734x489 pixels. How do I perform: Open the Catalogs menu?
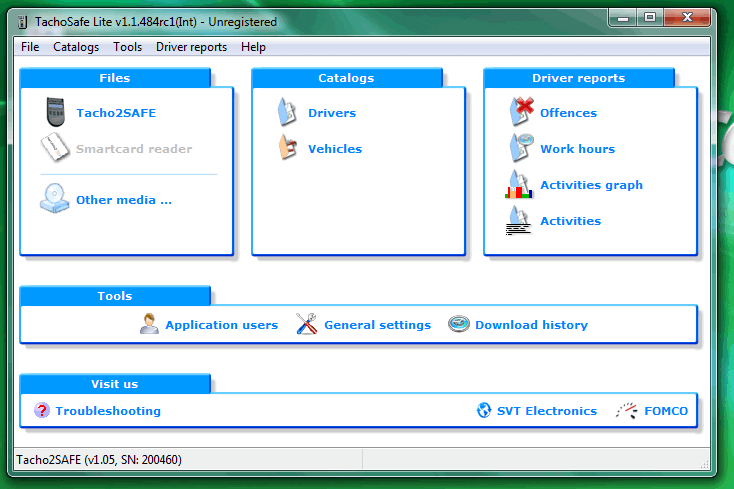click(76, 47)
